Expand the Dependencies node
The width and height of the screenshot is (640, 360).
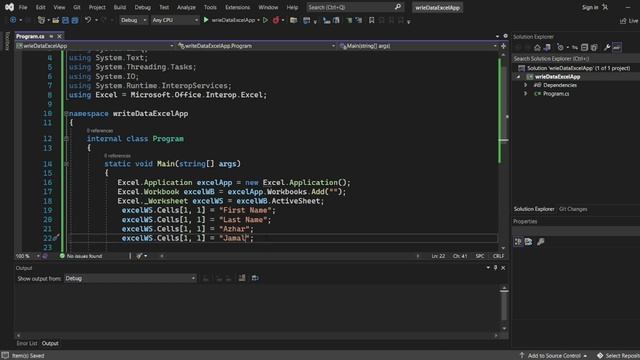tap(526, 85)
